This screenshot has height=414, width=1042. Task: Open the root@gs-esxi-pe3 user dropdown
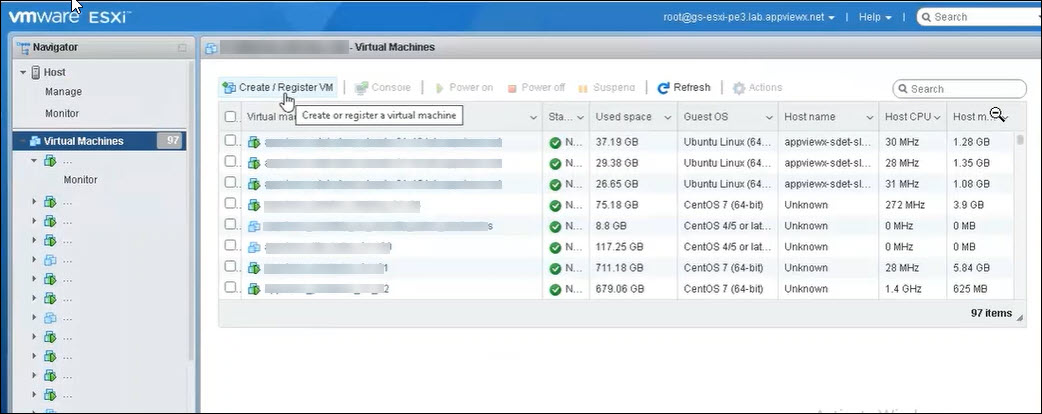[x=749, y=17]
